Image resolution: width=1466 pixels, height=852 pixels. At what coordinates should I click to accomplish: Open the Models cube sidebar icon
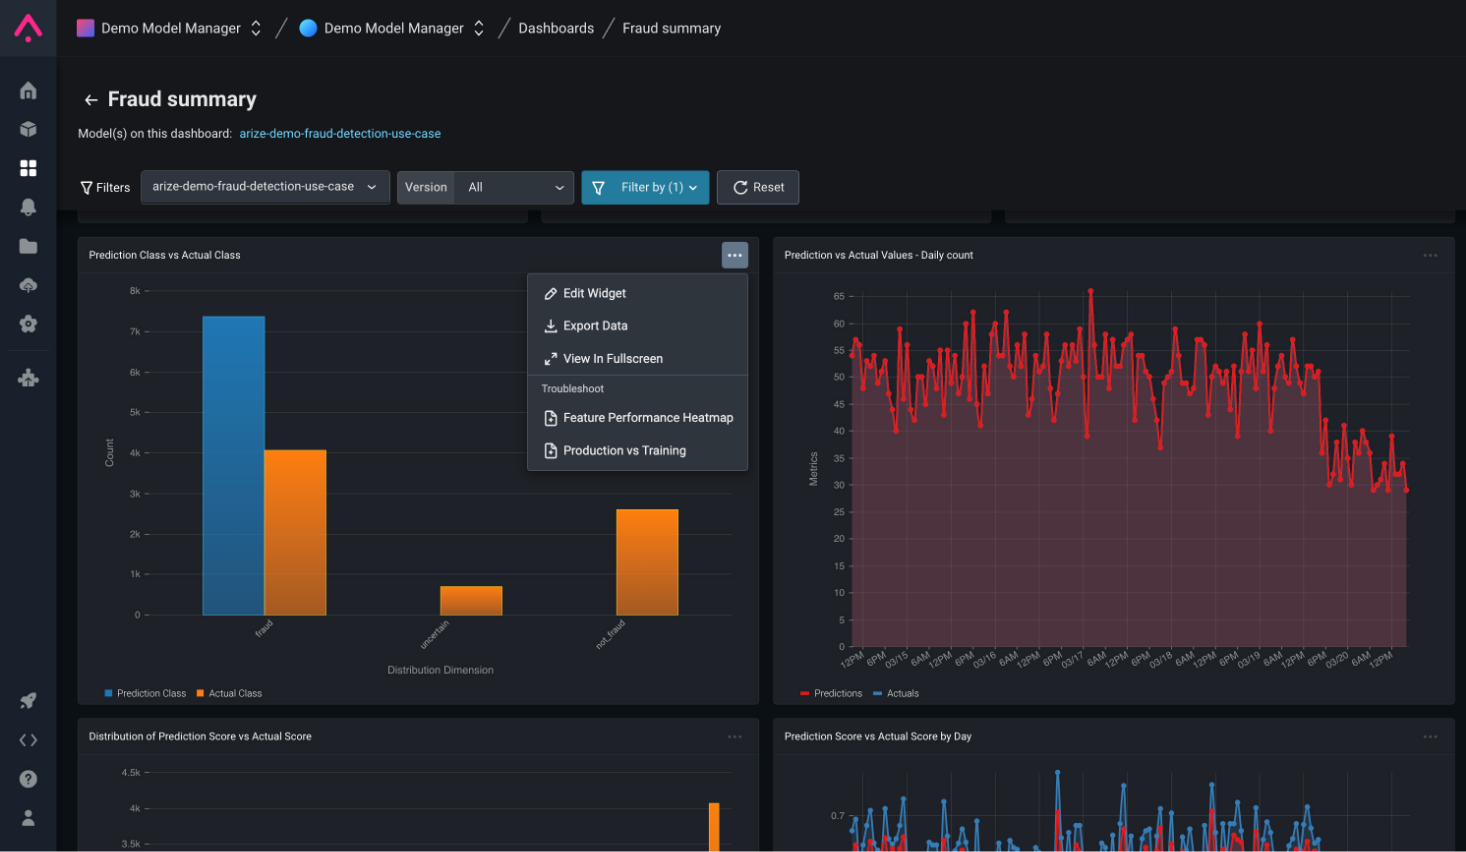click(x=28, y=129)
